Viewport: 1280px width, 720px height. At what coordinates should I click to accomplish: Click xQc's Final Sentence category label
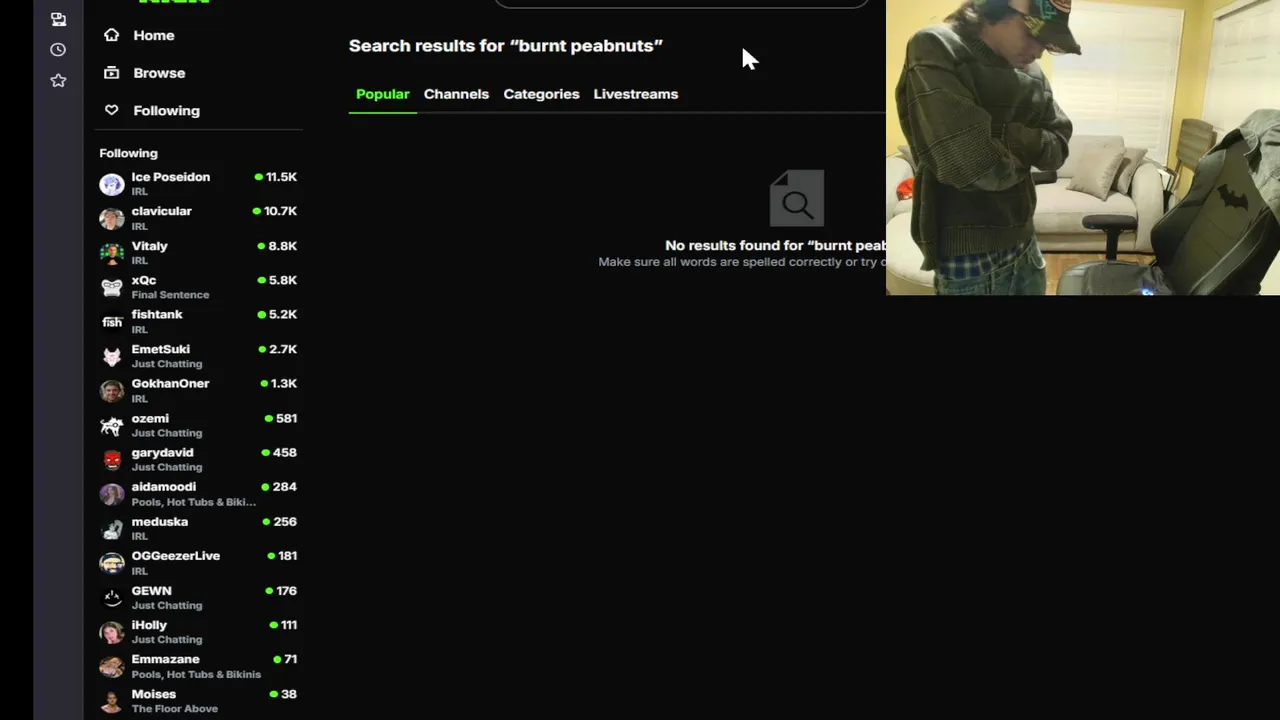pos(170,295)
